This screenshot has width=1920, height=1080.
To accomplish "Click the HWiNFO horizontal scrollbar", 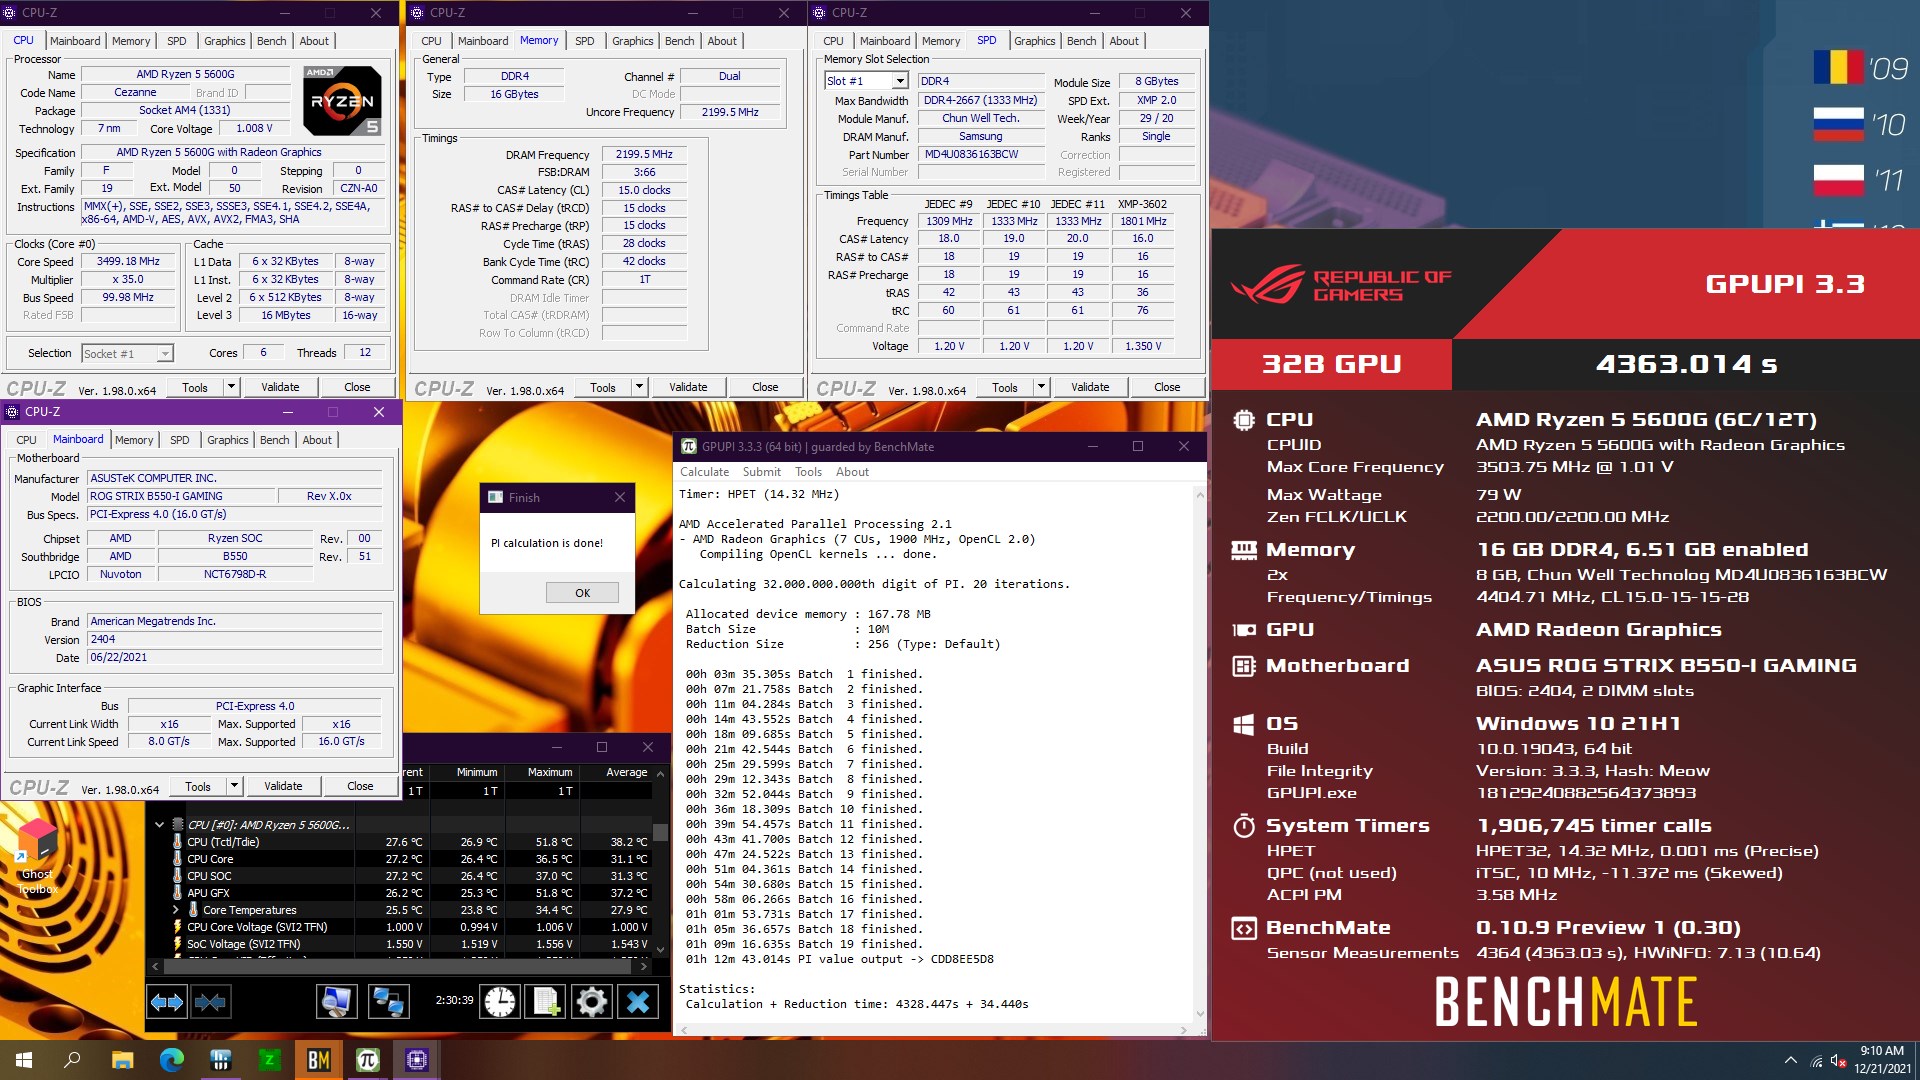I will [x=400, y=967].
